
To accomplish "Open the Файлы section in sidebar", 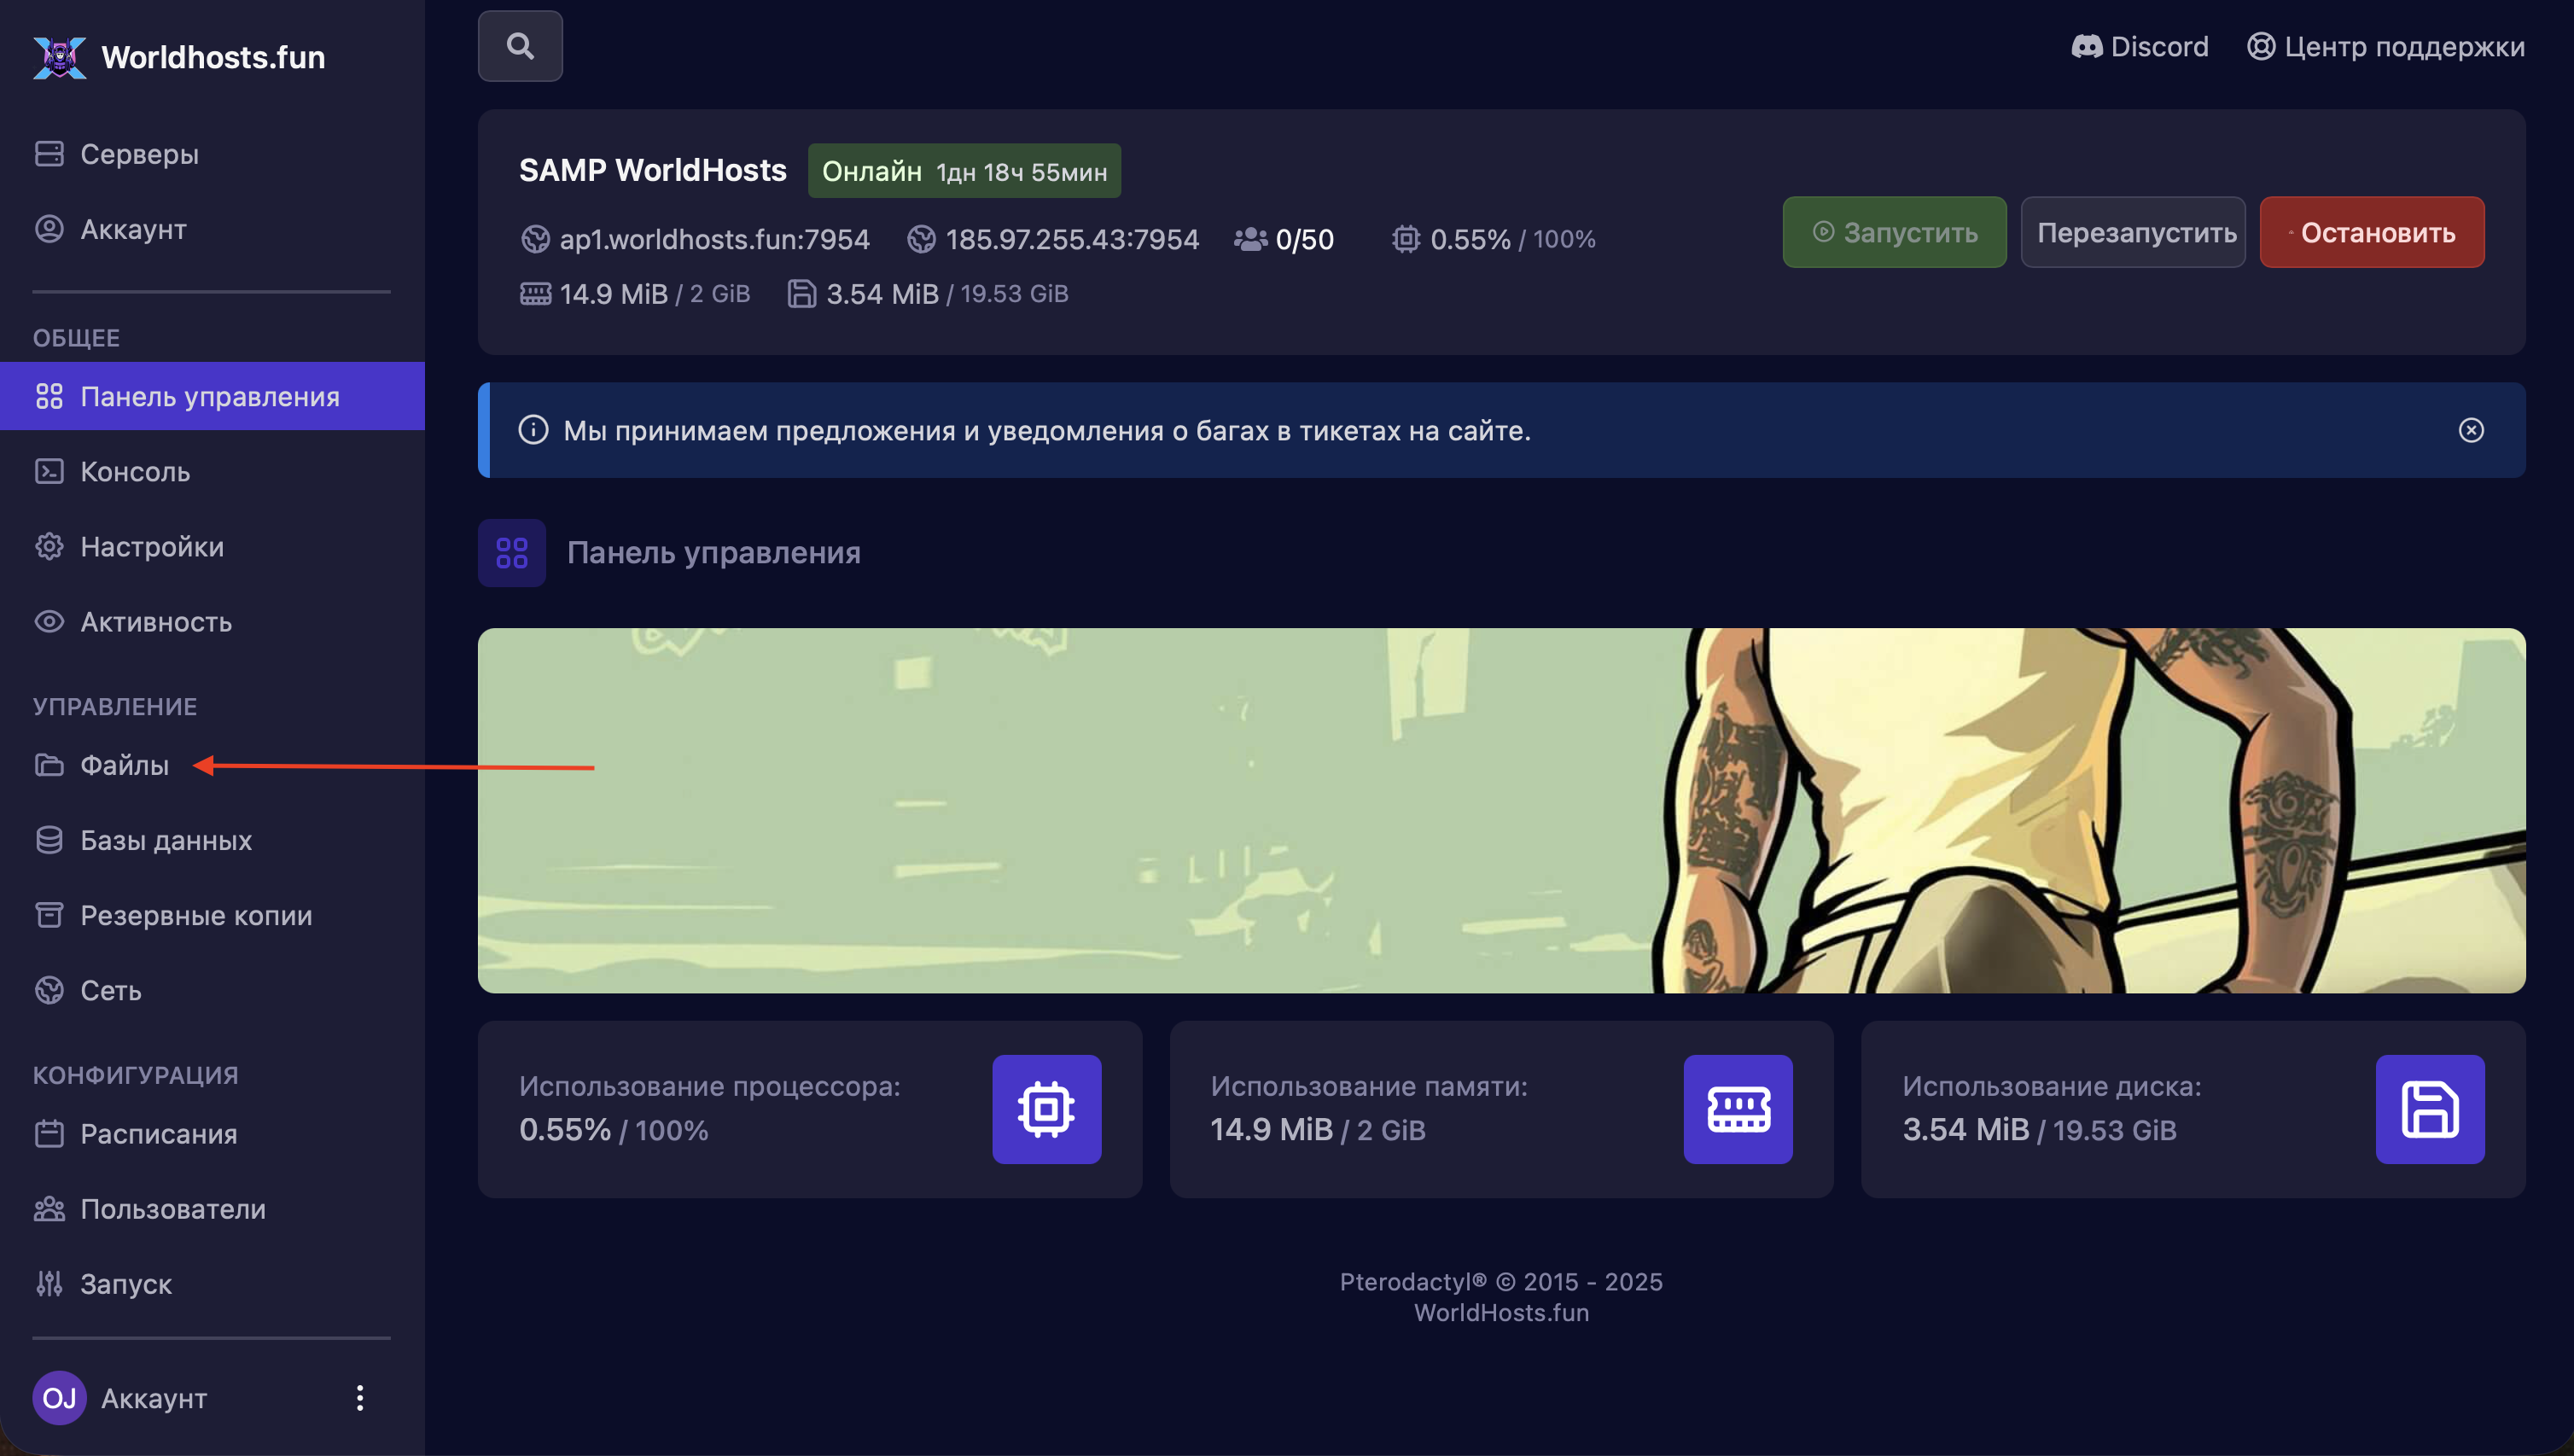I will point(124,765).
